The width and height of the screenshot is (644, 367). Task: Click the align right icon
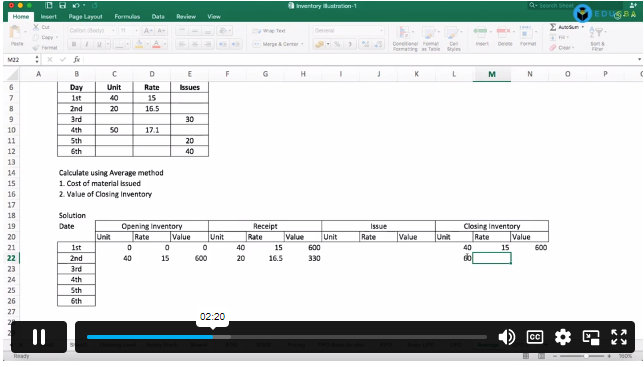[x=208, y=44]
